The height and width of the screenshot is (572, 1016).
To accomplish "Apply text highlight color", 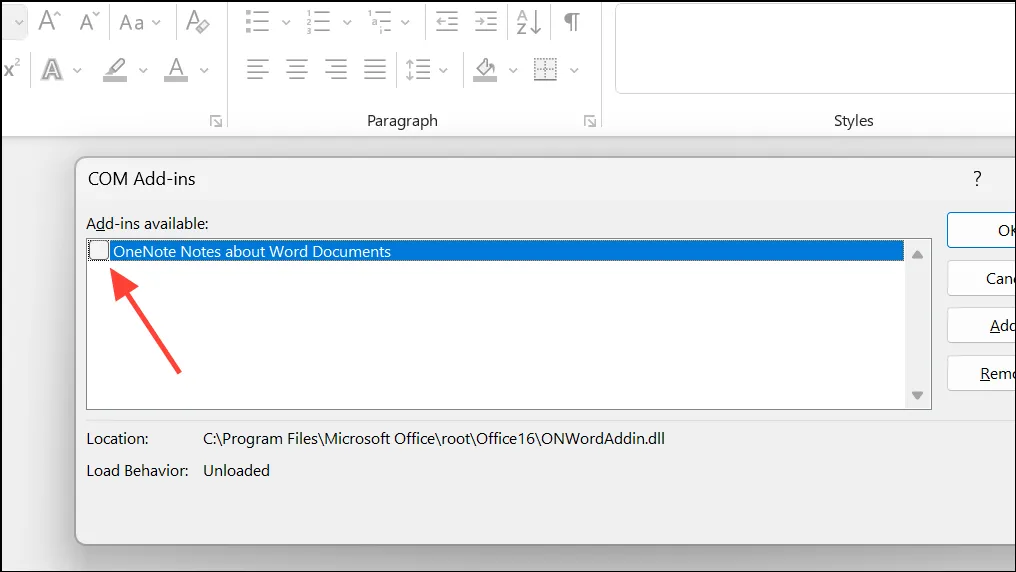I will (115, 69).
